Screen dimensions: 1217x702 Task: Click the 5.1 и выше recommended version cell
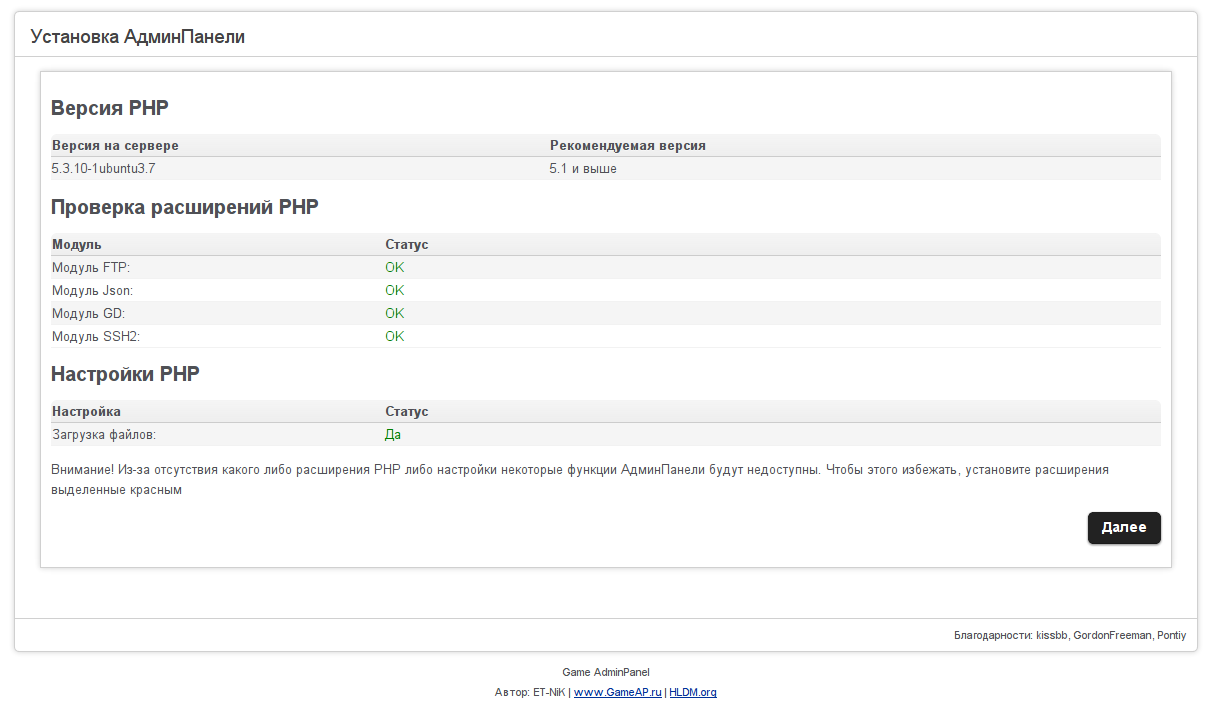point(583,169)
